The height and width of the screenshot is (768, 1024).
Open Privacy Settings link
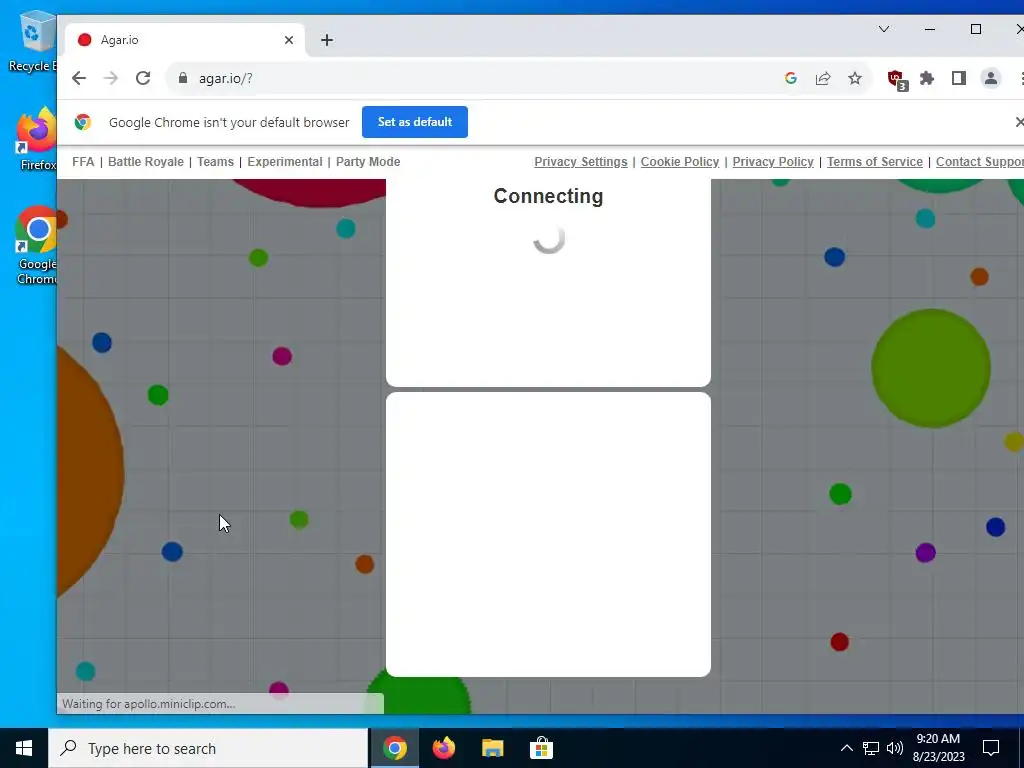point(581,162)
